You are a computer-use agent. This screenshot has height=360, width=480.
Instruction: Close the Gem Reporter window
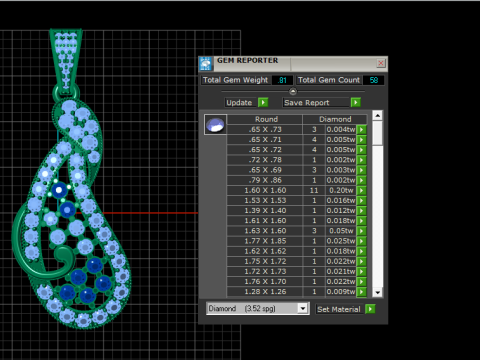coord(381,63)
